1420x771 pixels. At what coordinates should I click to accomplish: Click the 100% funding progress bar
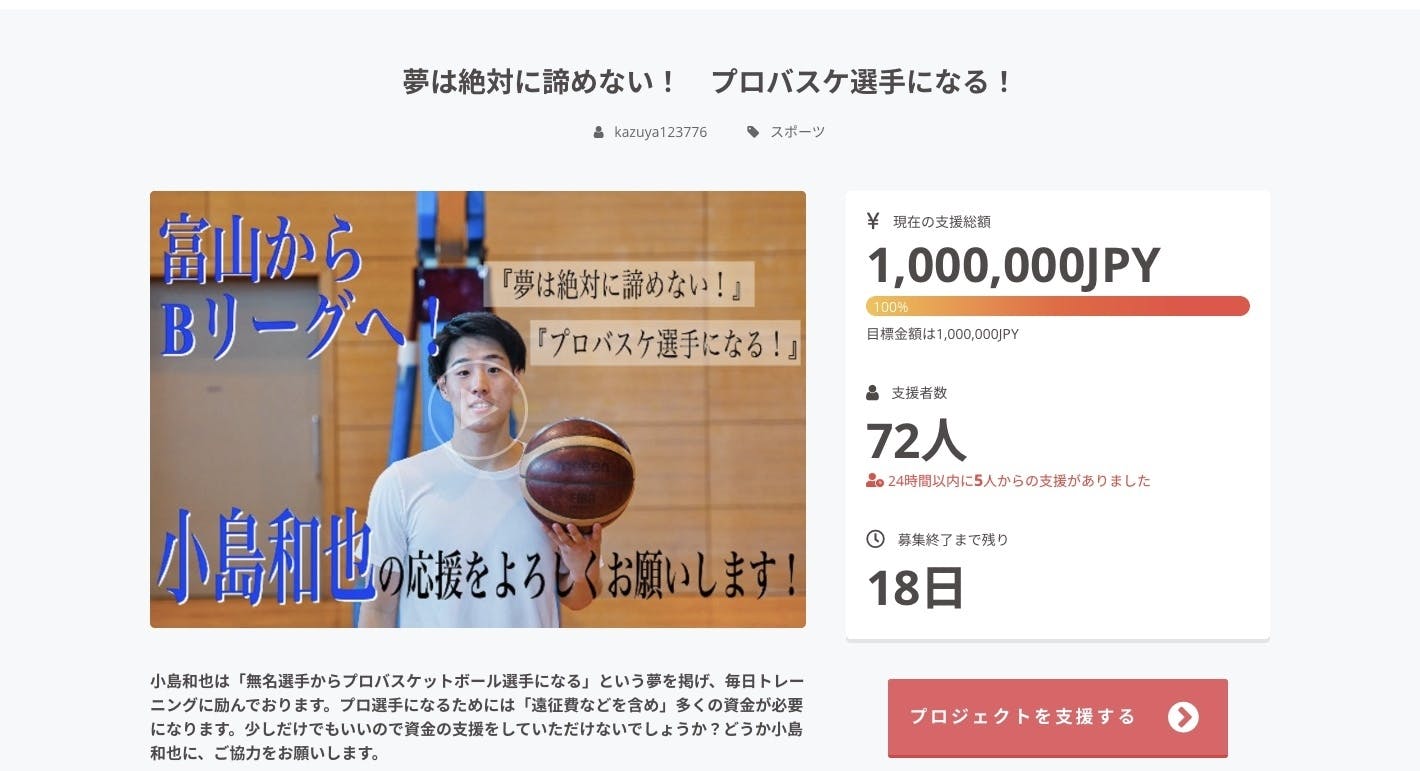pos(1058,306)
